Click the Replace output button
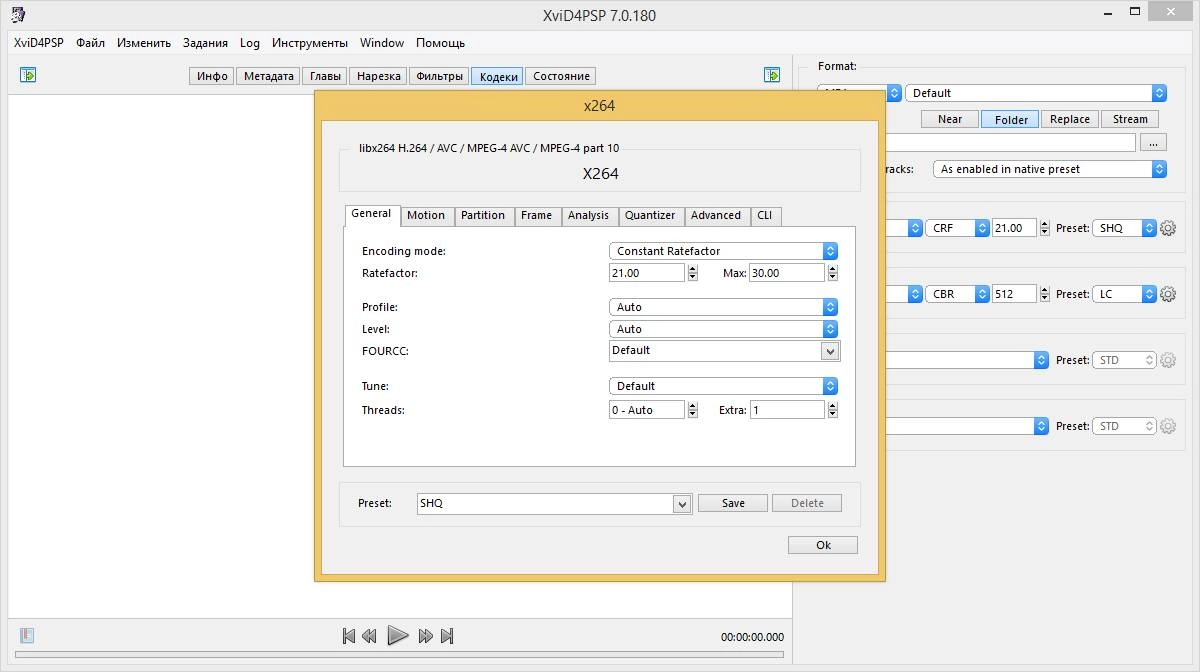The height and width of the screenshot is (672, 1200). [x=1069, y=119]
